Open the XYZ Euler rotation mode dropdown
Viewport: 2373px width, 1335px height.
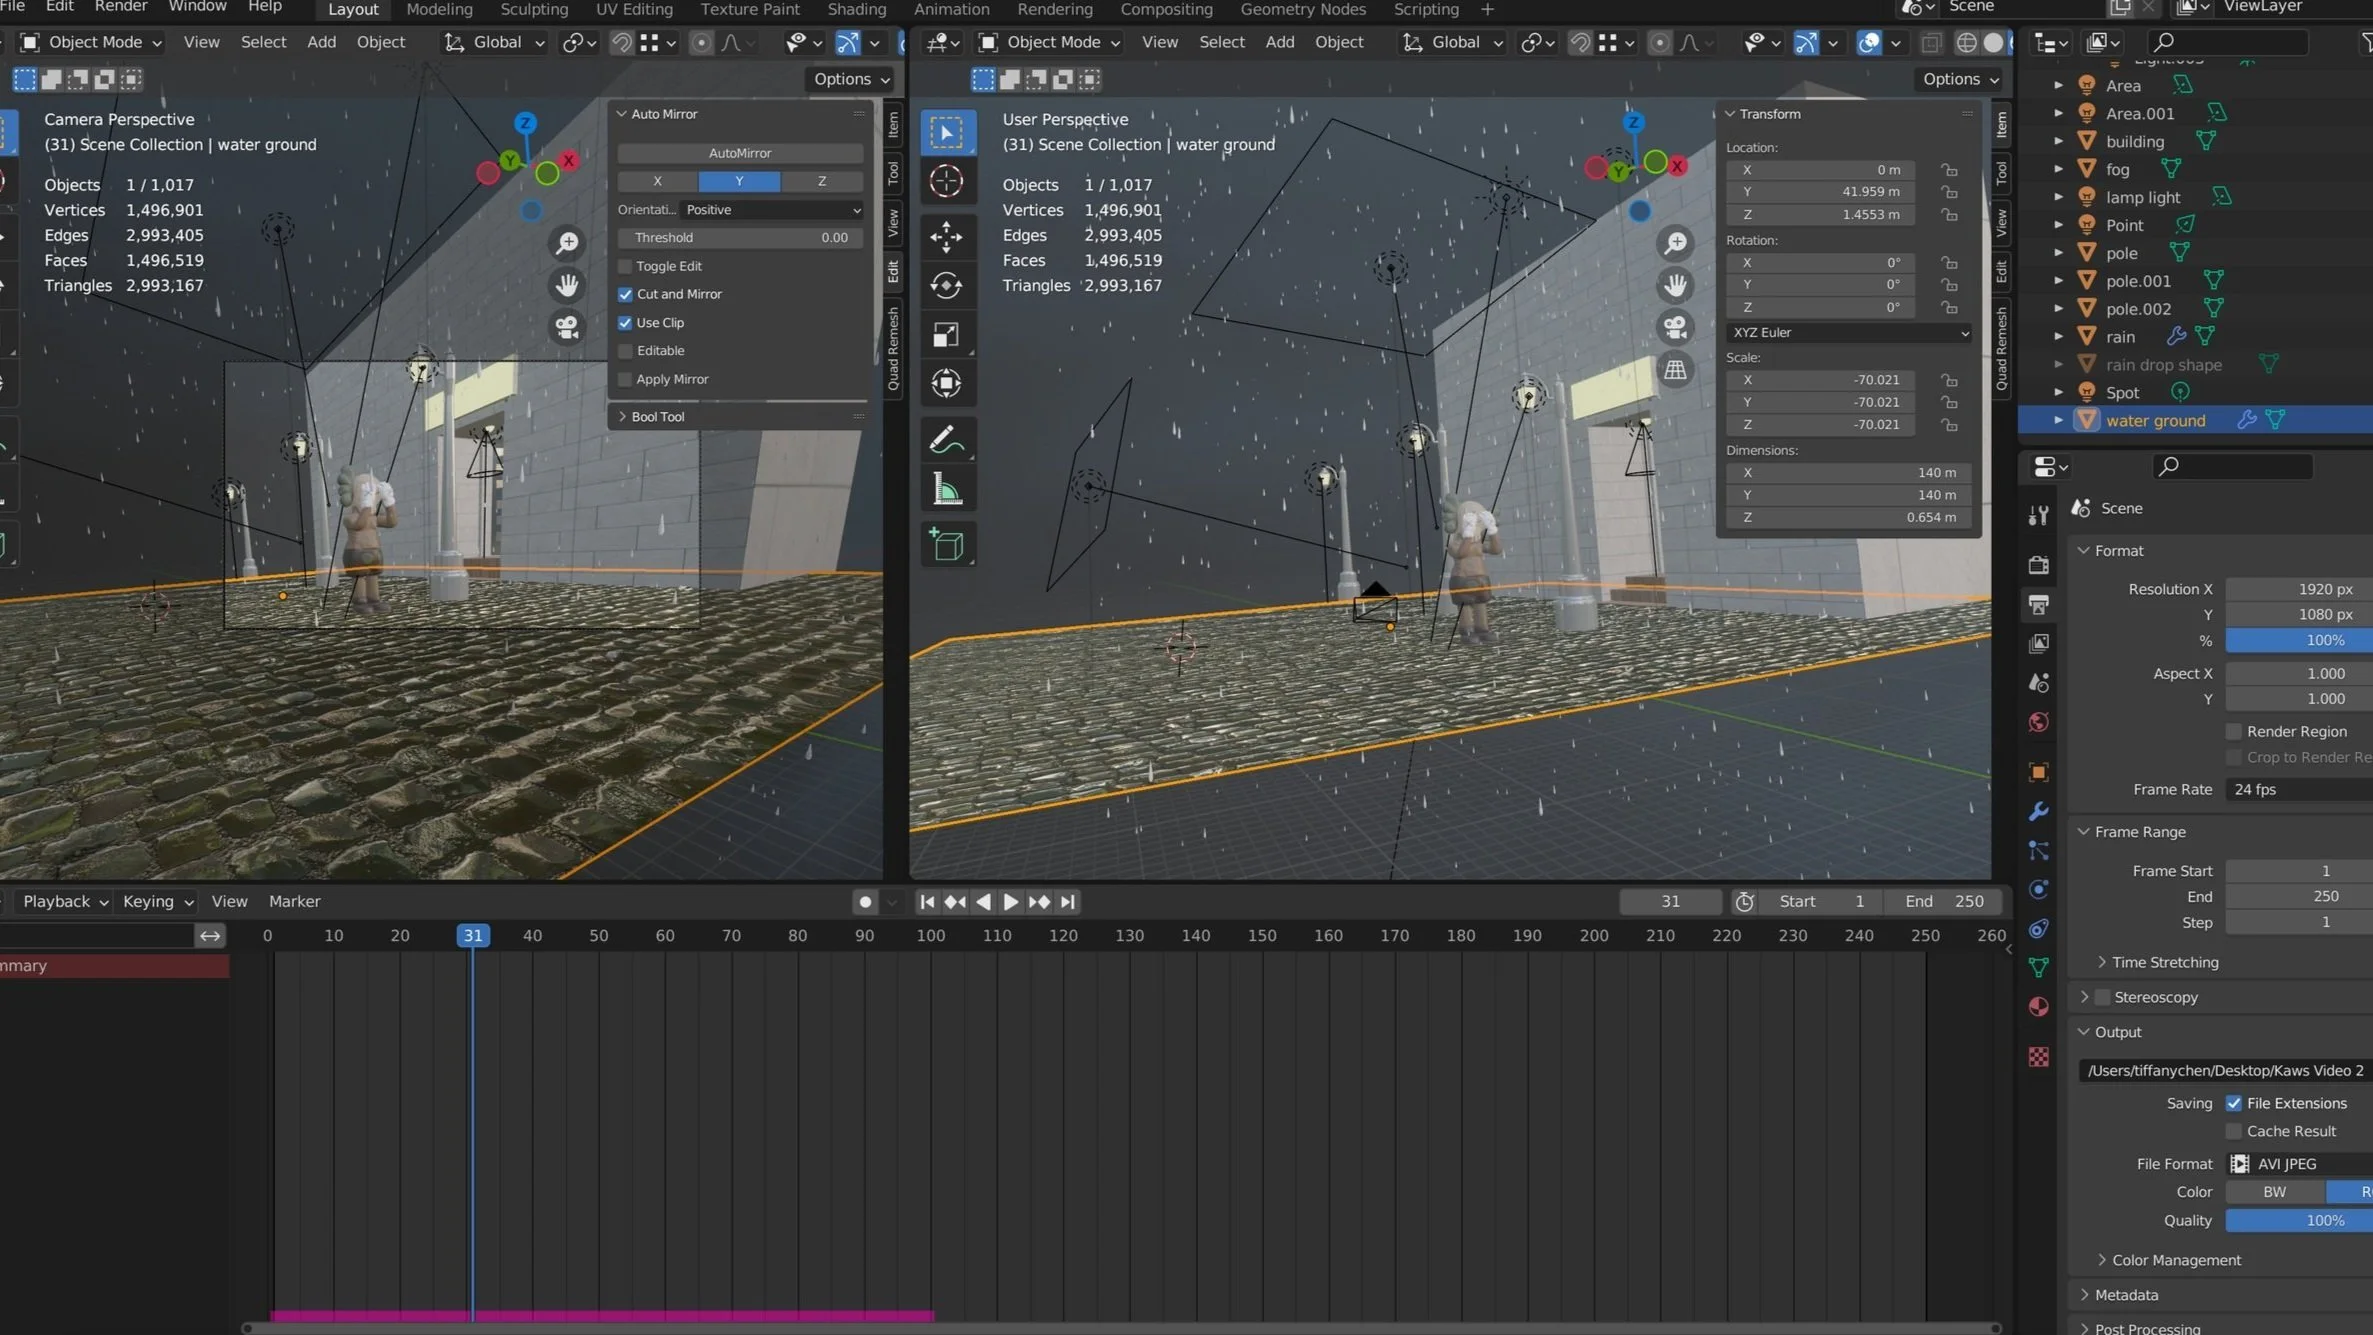point(1847,332)
